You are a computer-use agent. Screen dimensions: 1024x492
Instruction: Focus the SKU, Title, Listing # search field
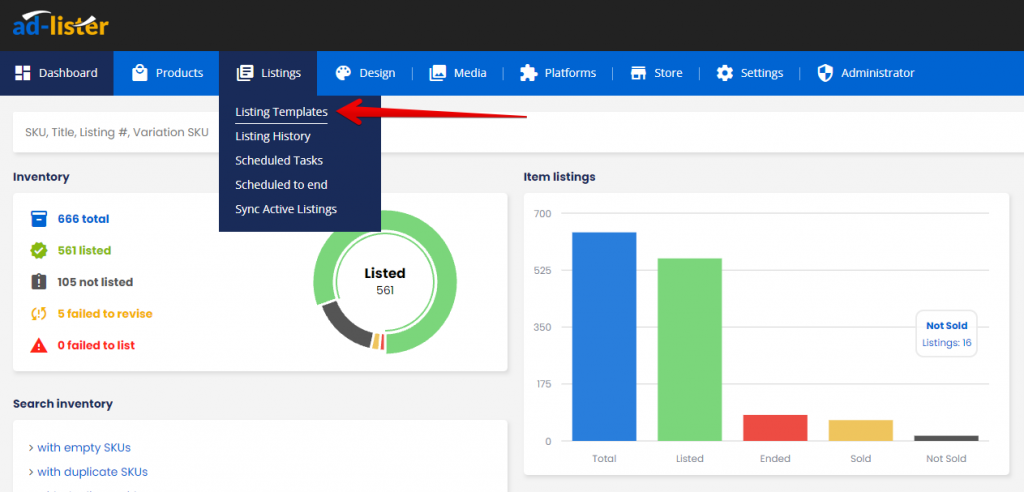pos(116,132)
